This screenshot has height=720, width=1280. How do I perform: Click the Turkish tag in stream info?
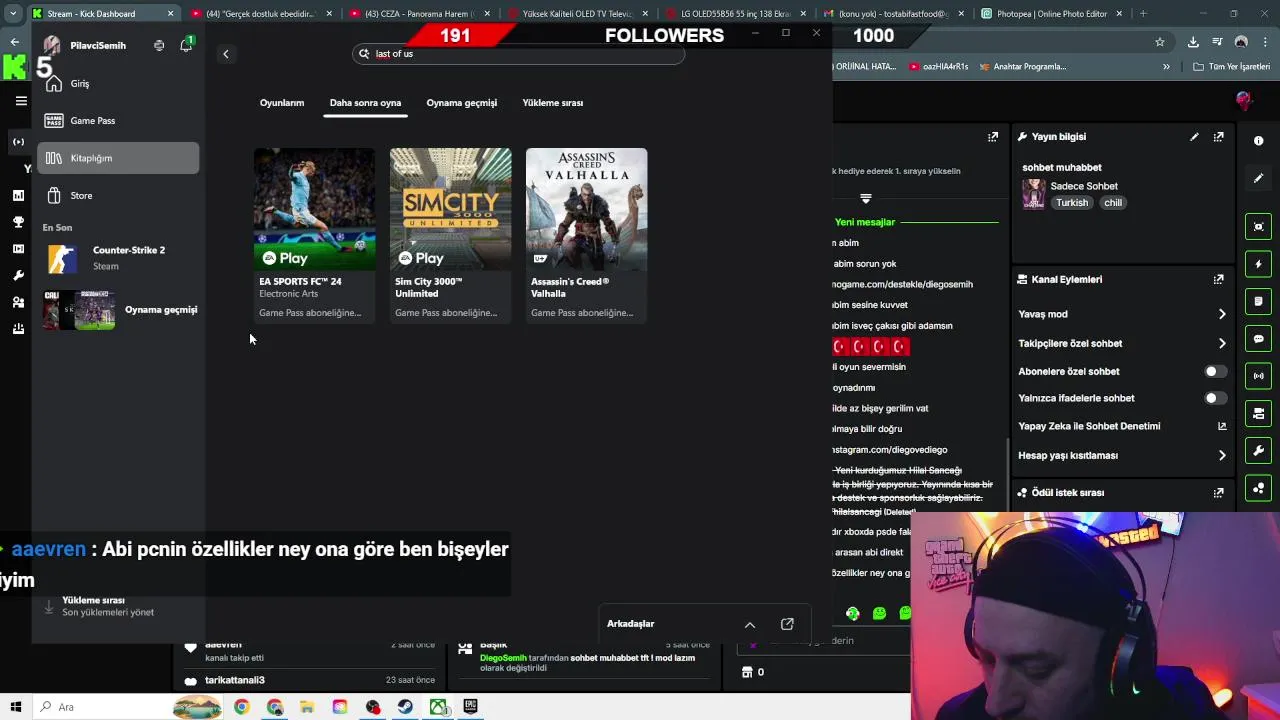click(1071, 203)
